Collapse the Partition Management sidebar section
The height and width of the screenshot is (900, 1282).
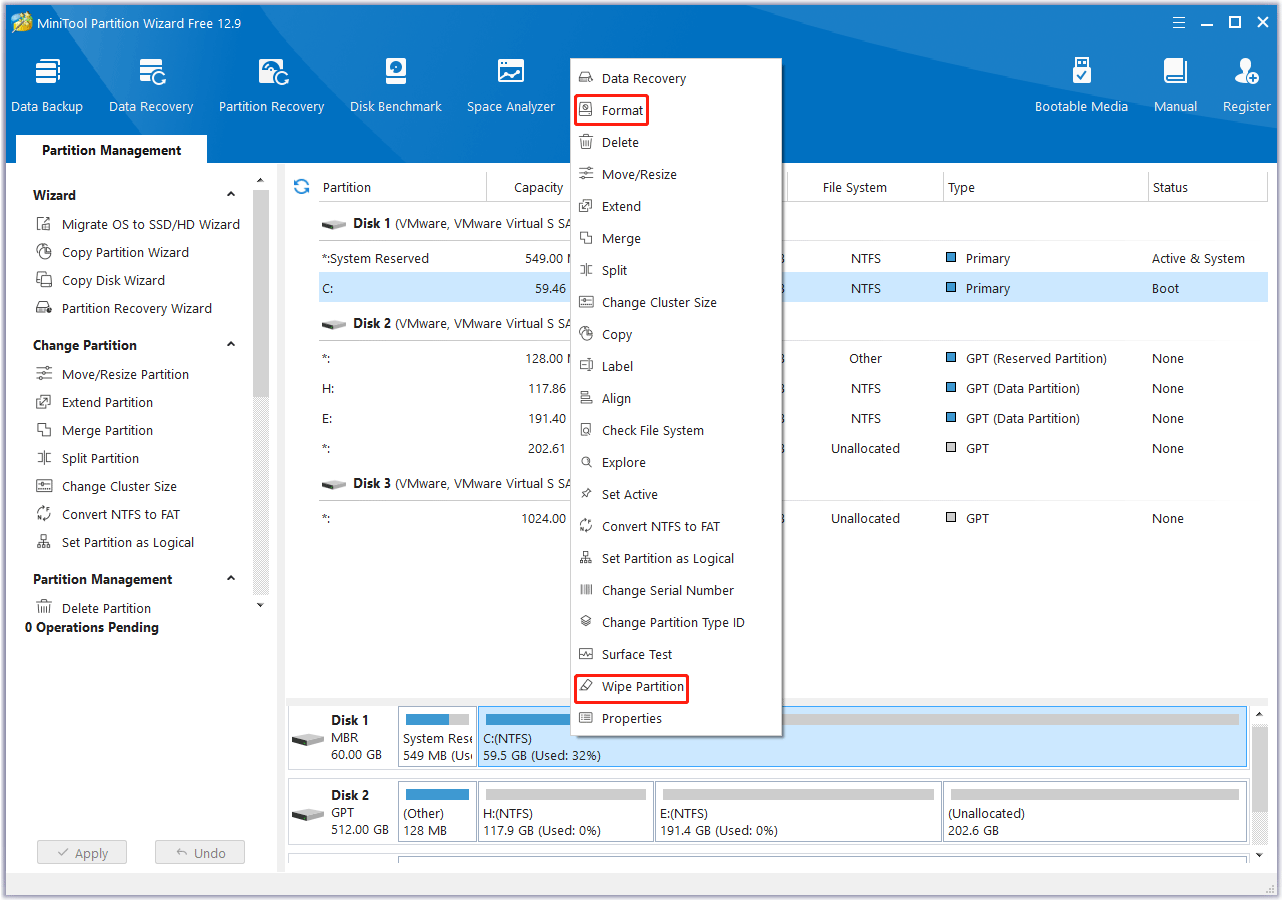[231, 579]
